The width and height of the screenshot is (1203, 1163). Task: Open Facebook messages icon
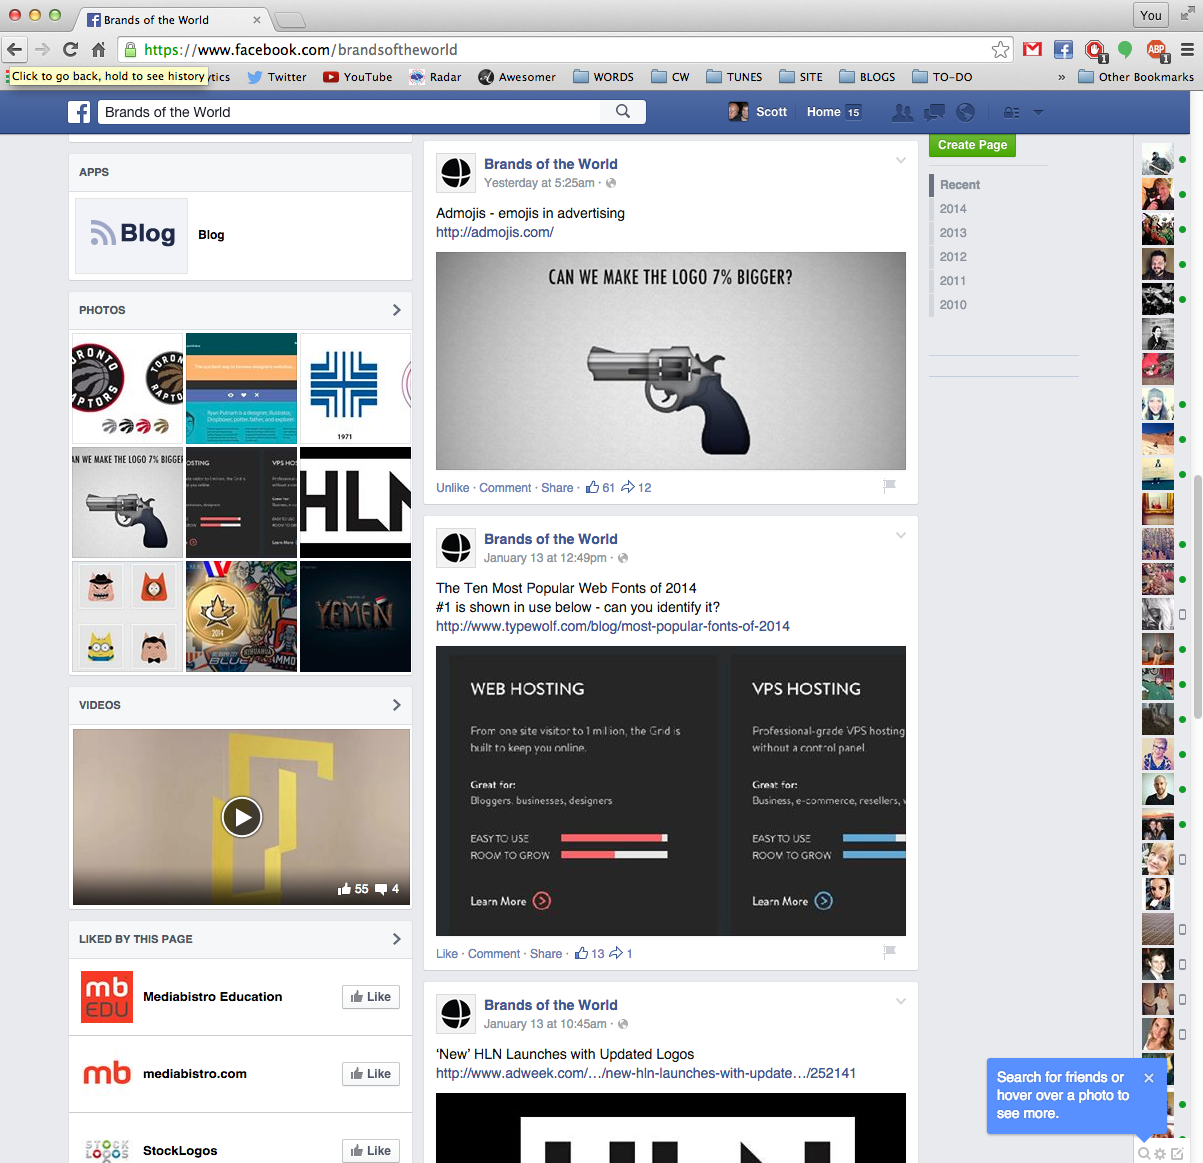click(934, 112)
